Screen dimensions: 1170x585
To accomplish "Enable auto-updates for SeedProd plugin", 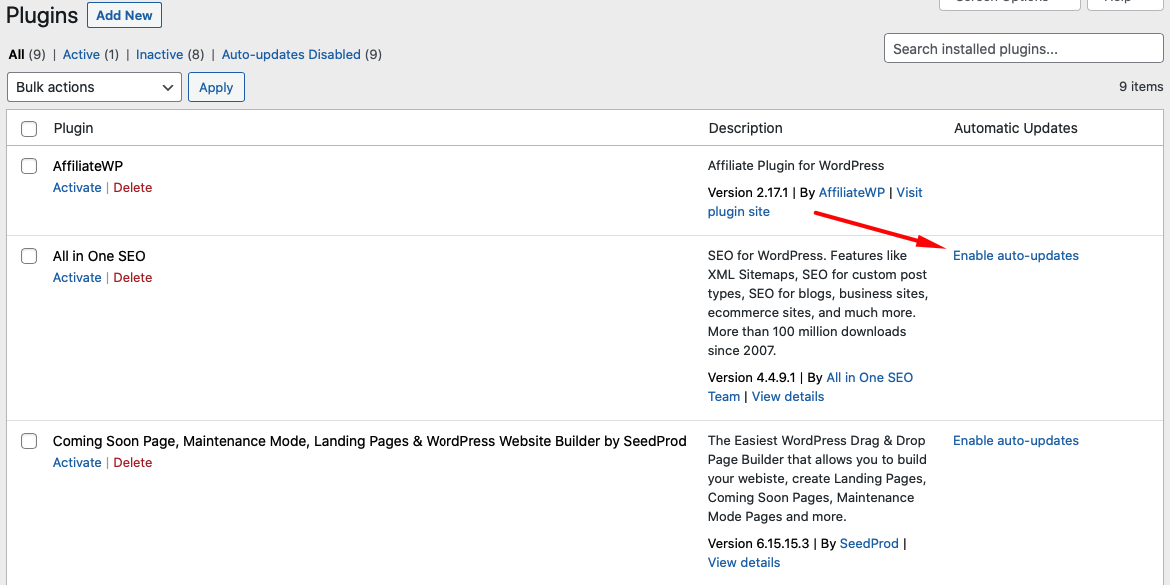I will pyautogui.click(x=1016, y=440).
